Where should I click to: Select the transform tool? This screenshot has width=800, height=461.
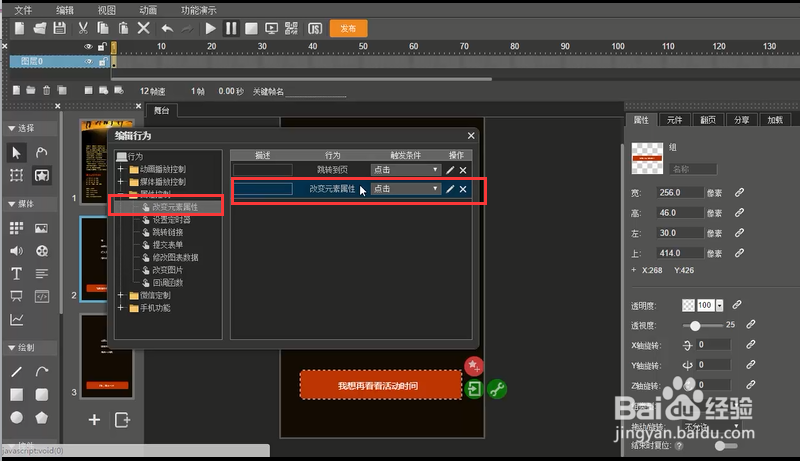16,175
